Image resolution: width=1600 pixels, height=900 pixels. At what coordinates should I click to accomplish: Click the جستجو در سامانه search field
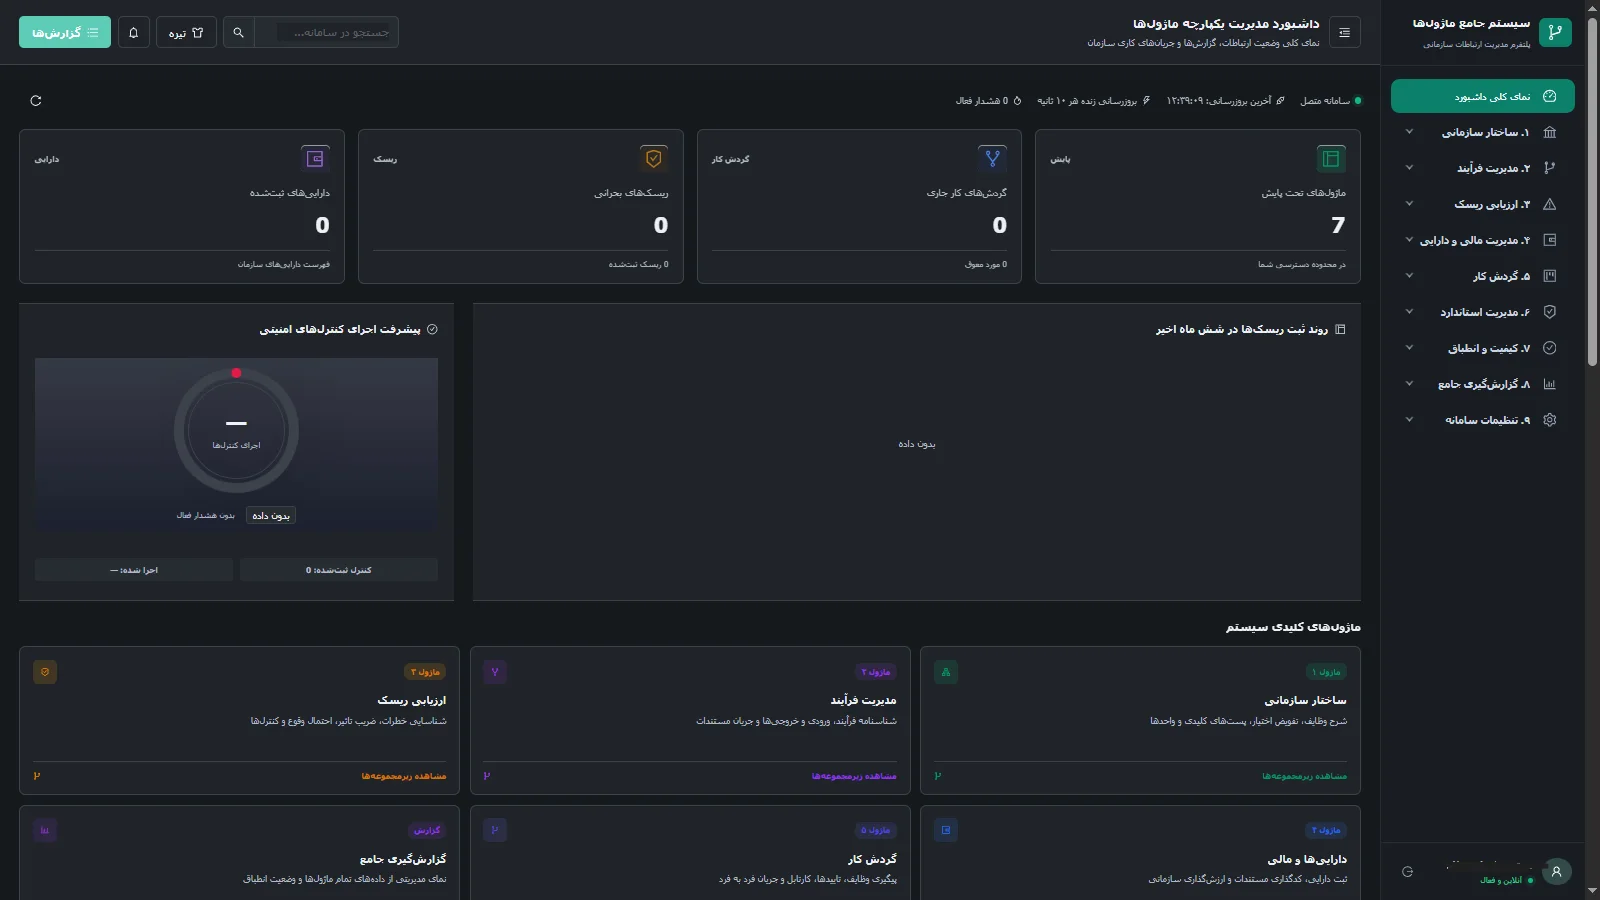point(326,33)
